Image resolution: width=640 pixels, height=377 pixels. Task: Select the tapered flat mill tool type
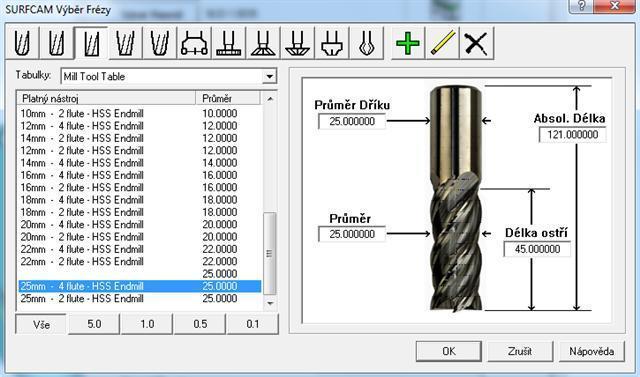click(x=125, y=43)
